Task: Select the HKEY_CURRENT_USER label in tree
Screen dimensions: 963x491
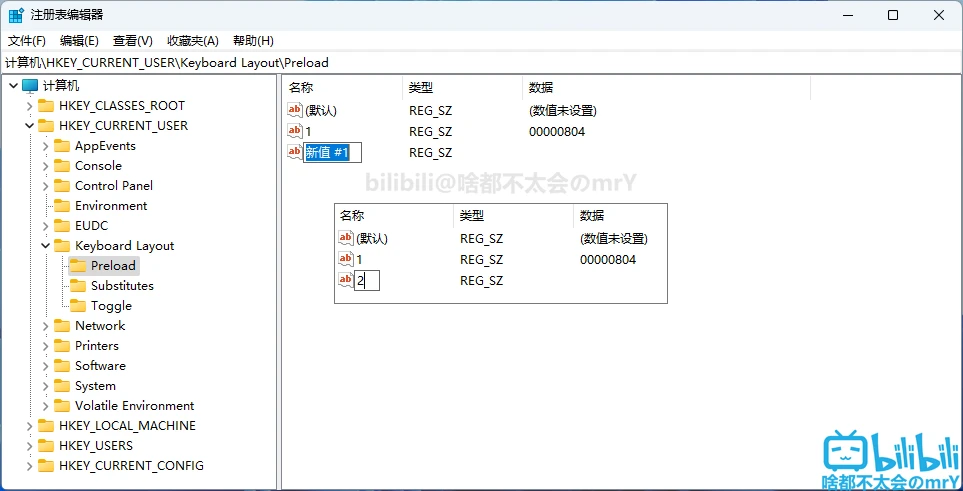Action: coord(123,126)
